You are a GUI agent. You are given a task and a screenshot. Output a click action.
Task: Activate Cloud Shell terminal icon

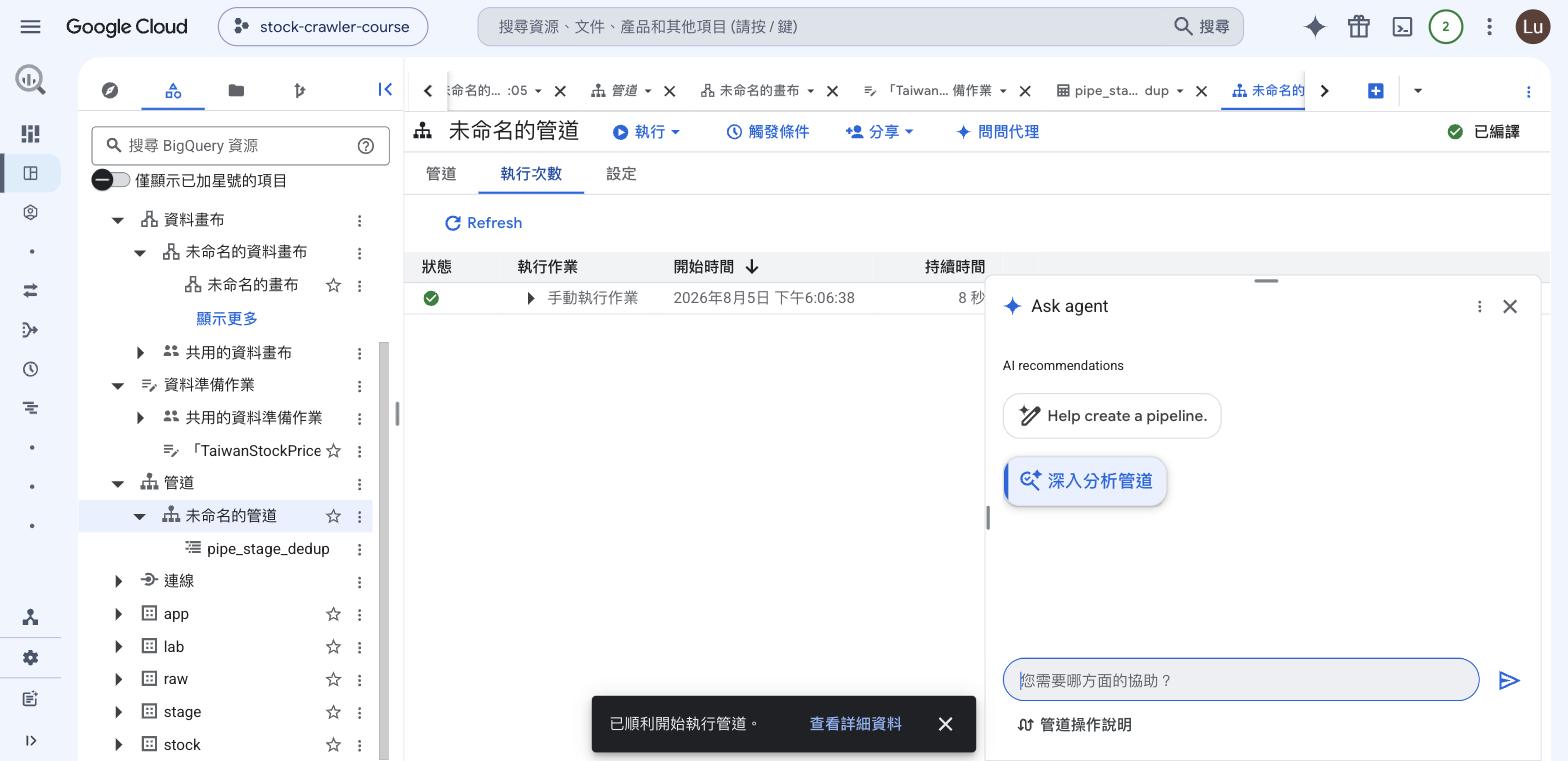[1402, 27]
